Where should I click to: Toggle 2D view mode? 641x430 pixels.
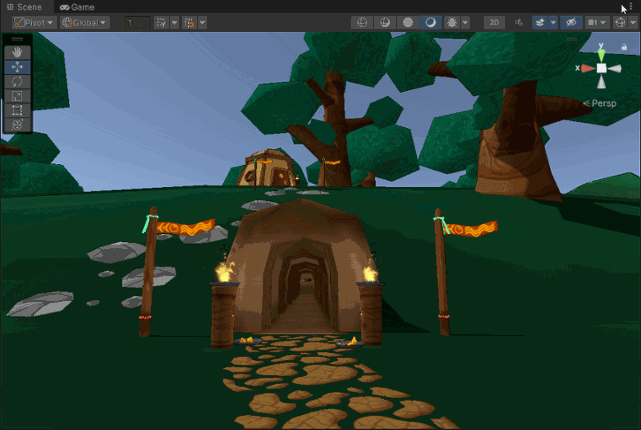pyautogui.click(x=494, y=22)
